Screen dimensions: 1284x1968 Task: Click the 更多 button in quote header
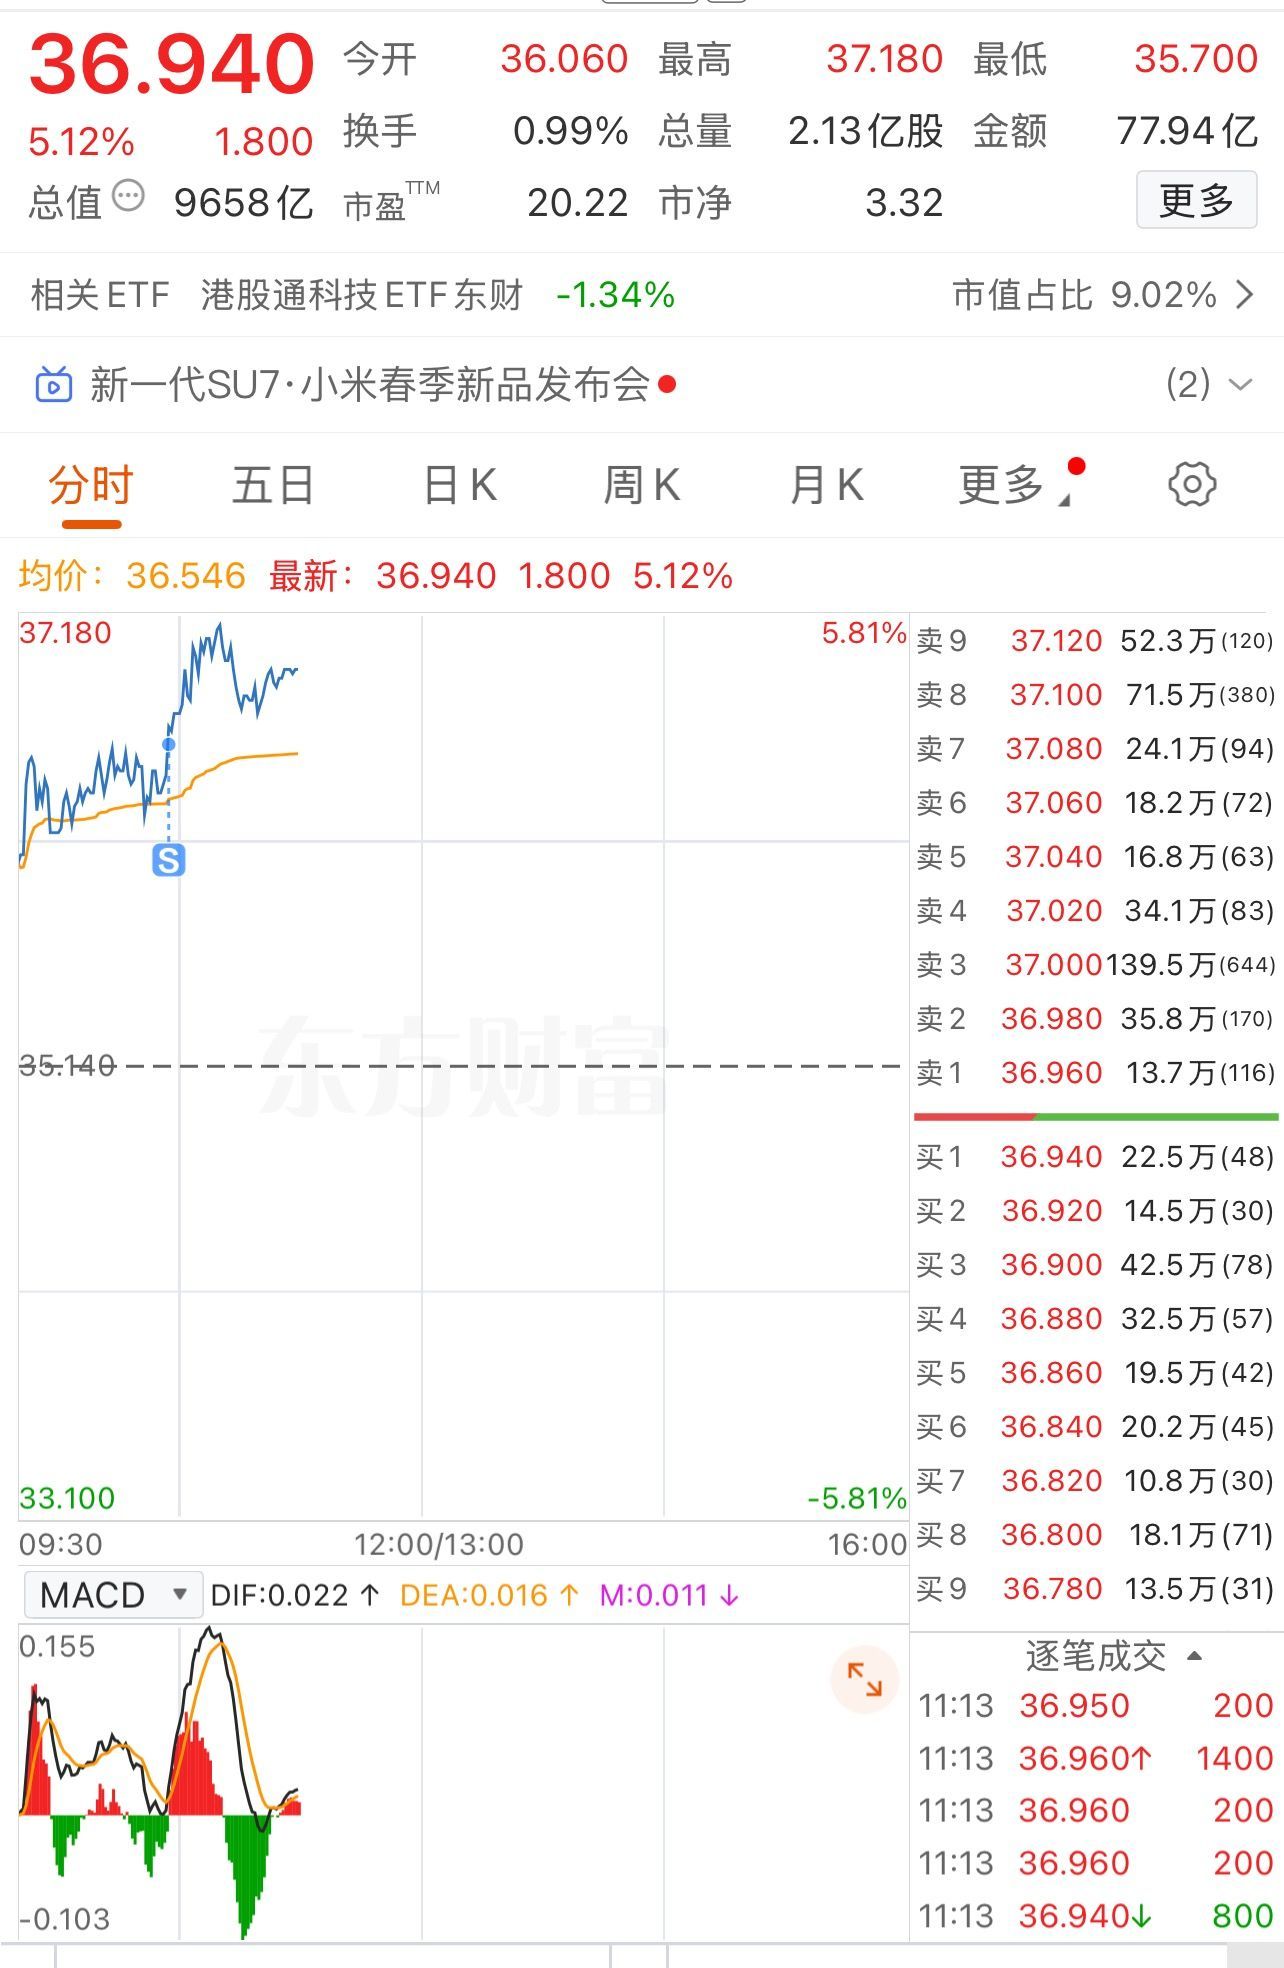(1196, 201)
